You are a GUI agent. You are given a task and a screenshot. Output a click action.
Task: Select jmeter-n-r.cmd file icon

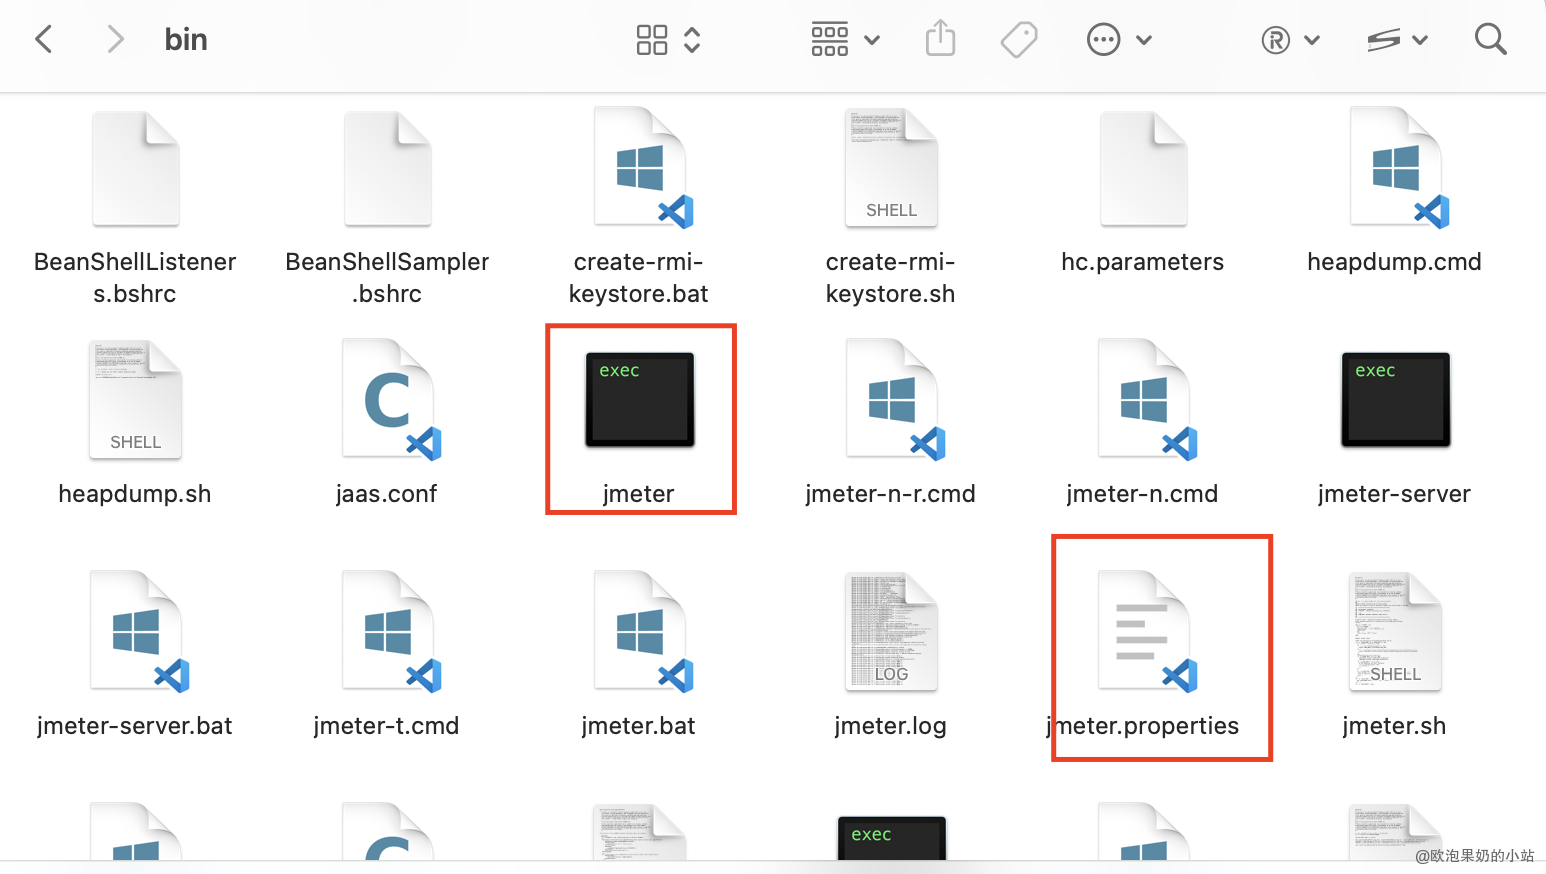(x=895, y=400)
